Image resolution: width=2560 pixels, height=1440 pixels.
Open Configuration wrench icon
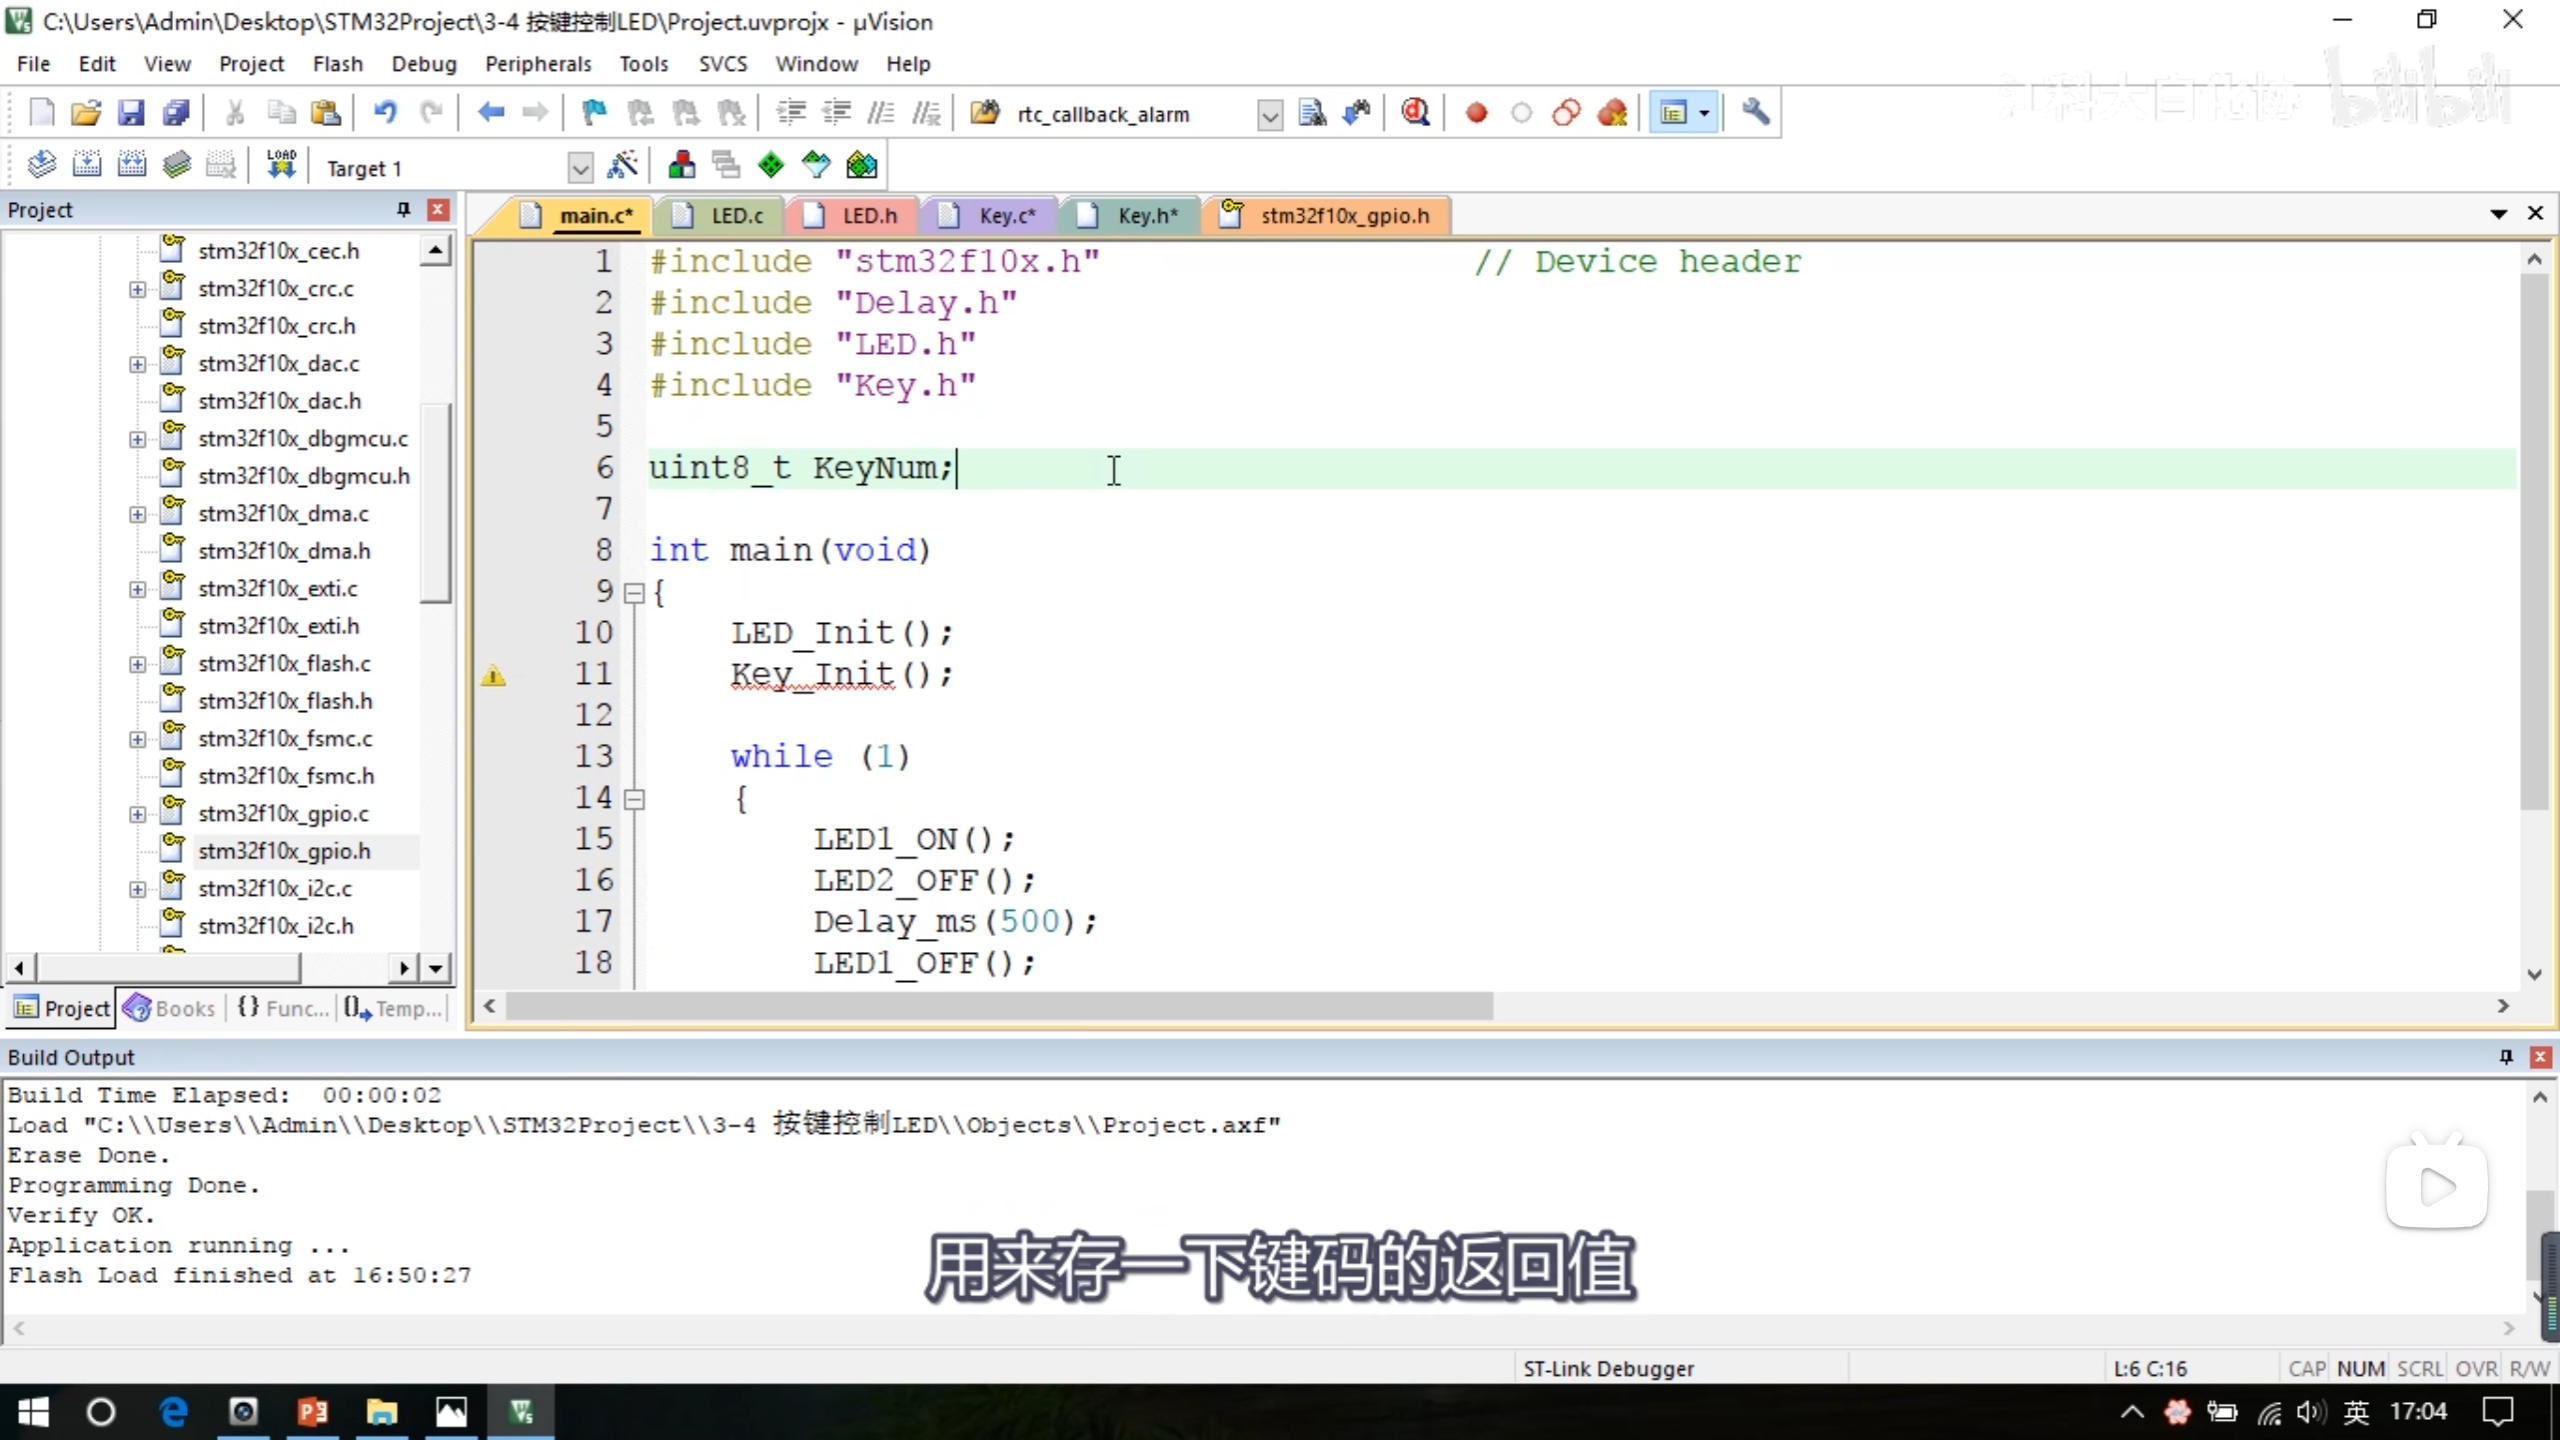pos(1755,113)
